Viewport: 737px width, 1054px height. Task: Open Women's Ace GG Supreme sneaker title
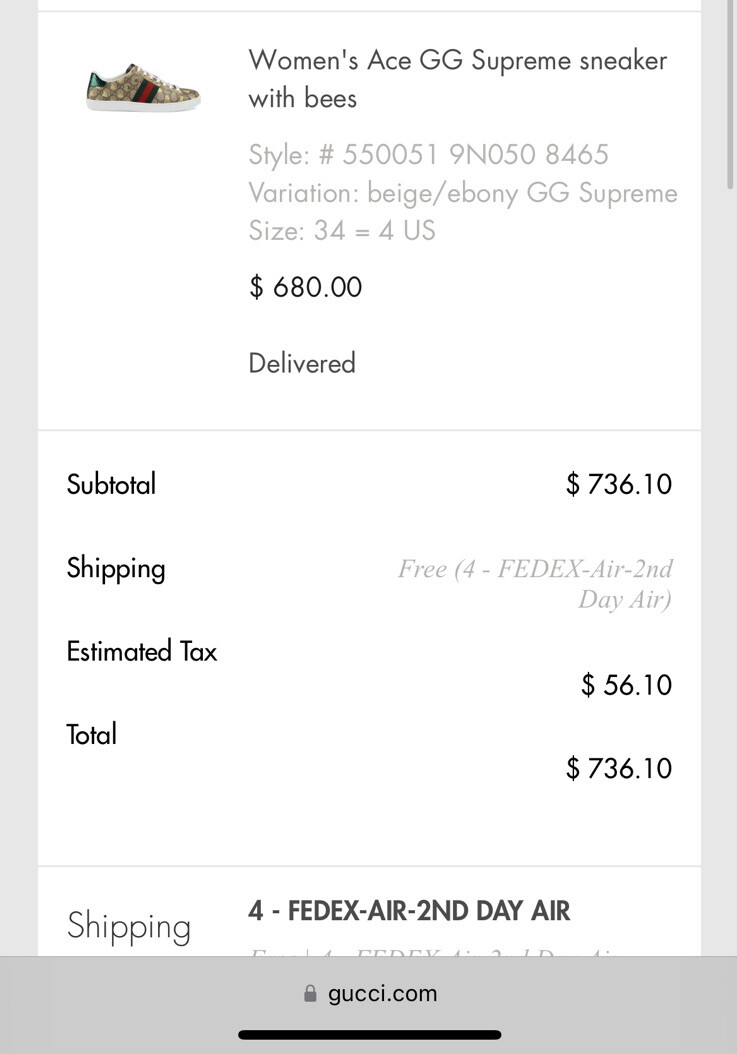457,78
